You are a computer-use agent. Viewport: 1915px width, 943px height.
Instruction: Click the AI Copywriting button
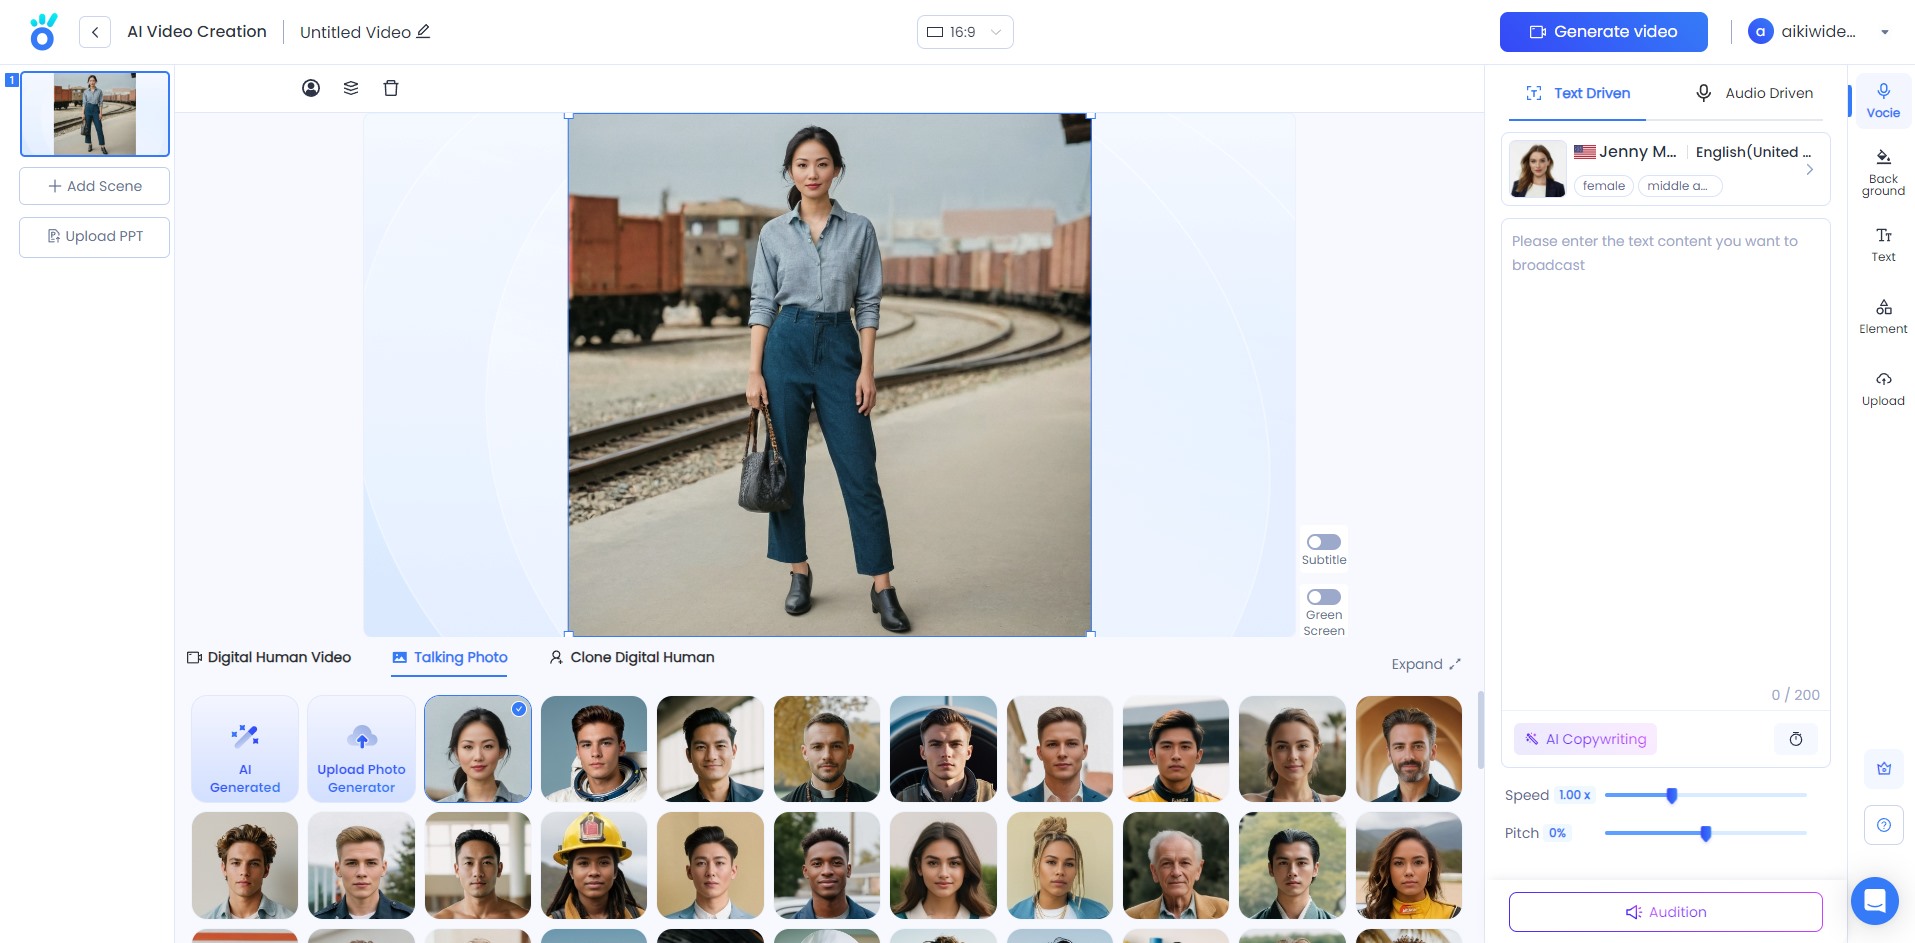(1585, 739)
